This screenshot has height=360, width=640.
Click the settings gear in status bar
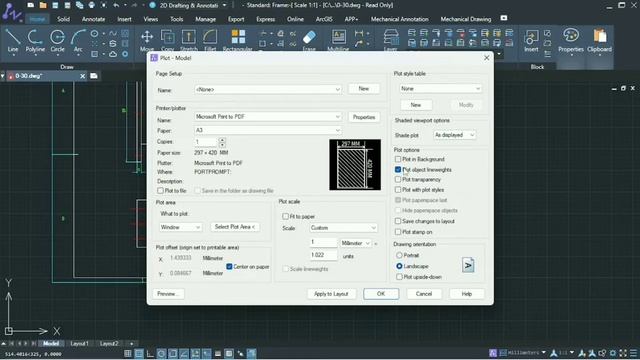613,353
